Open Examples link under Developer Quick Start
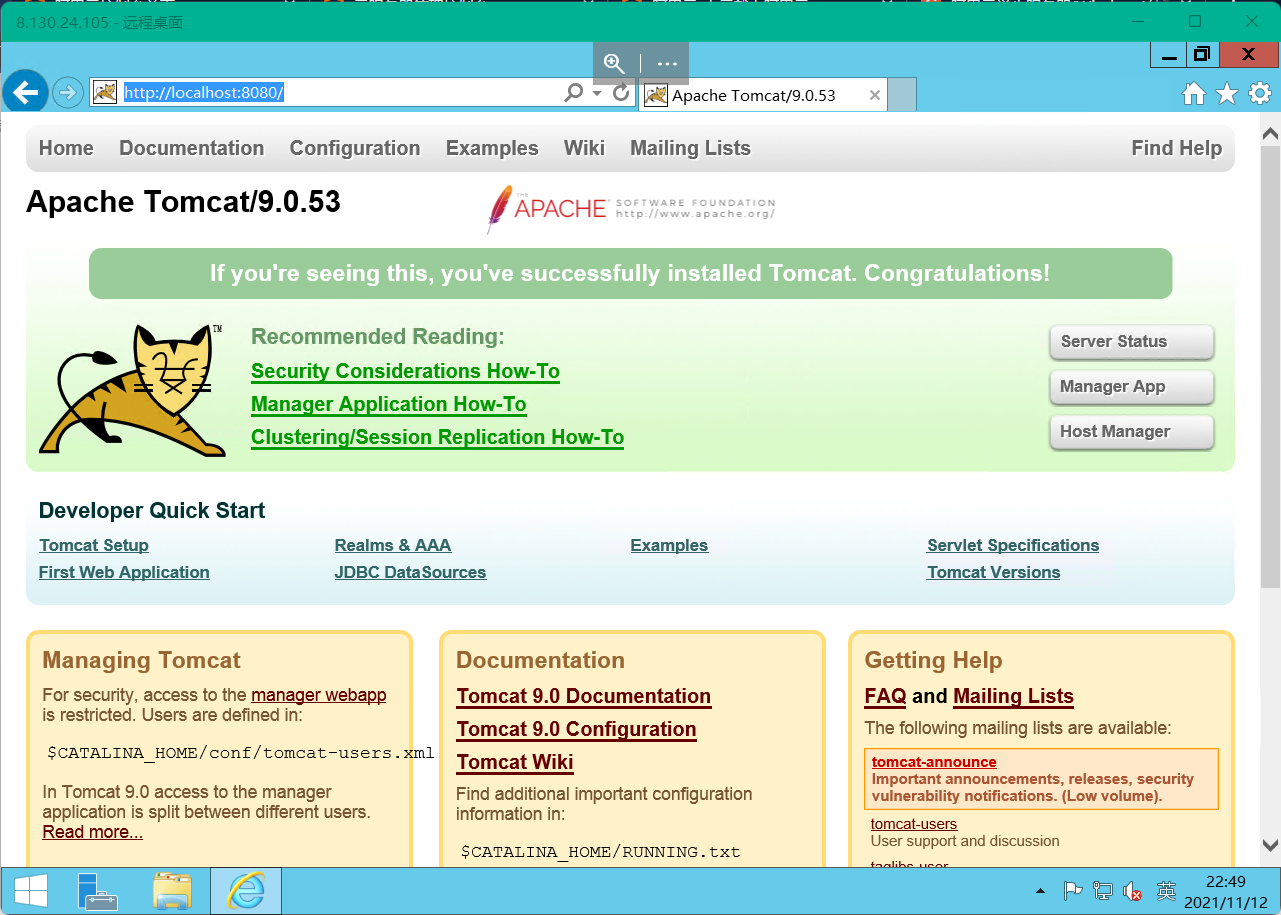Screen dimensions: 1281x915 tap(669, 545)
